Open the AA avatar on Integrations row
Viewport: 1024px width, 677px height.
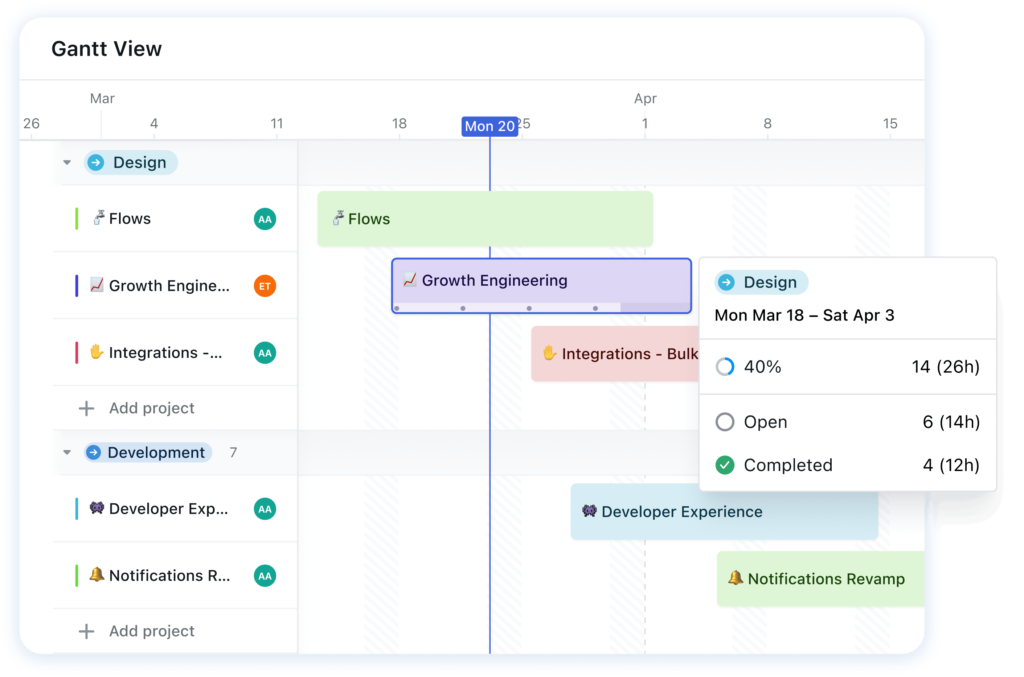(x=264, y=353)
